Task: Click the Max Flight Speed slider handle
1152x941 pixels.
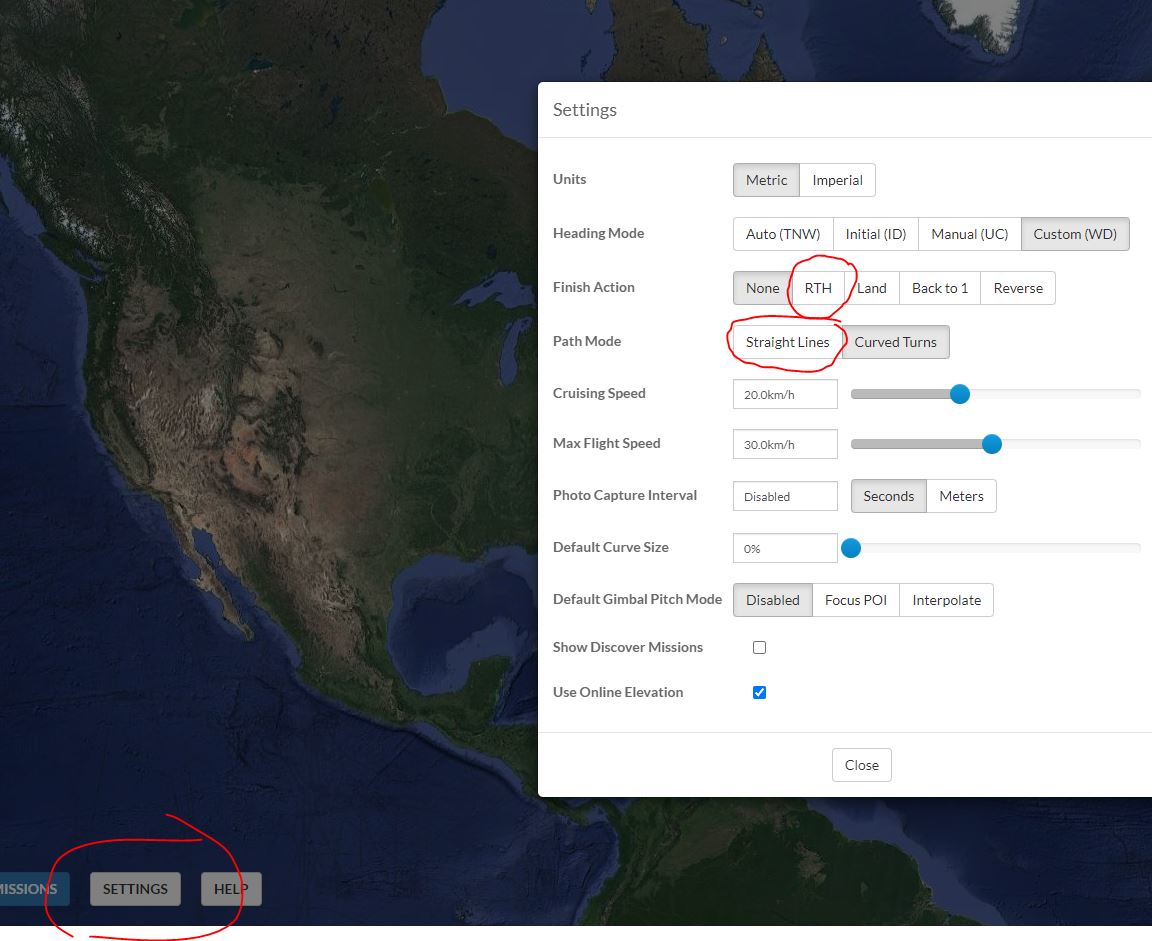Action: 992,444
